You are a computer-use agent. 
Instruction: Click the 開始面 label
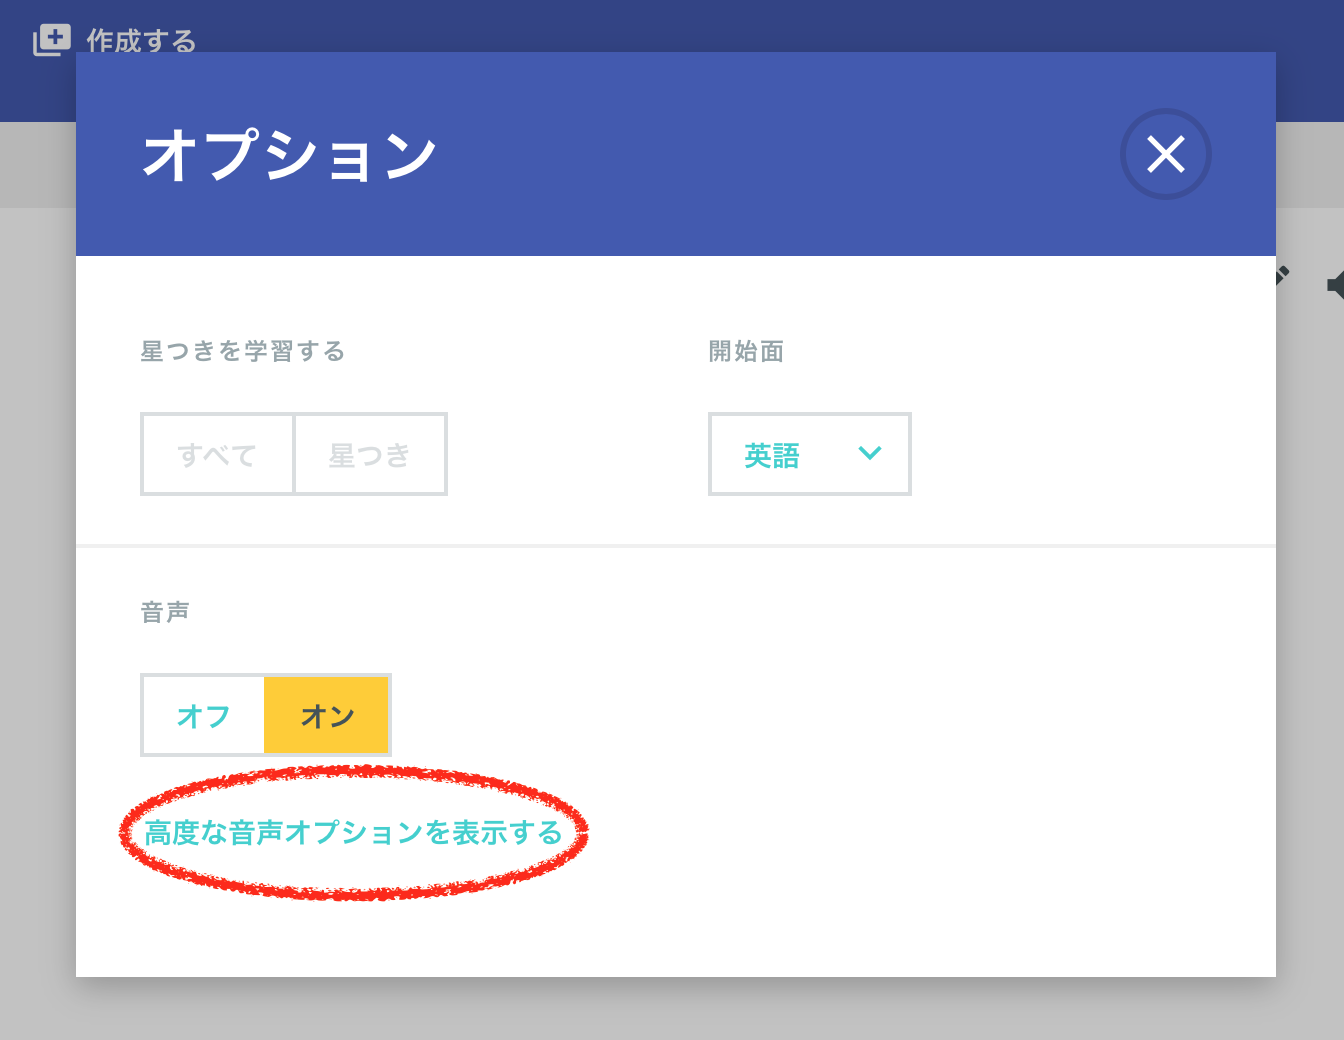coord(746,351)
